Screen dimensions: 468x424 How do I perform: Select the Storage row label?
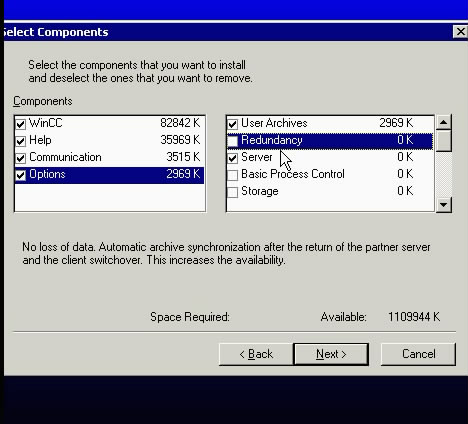(260, 191)
